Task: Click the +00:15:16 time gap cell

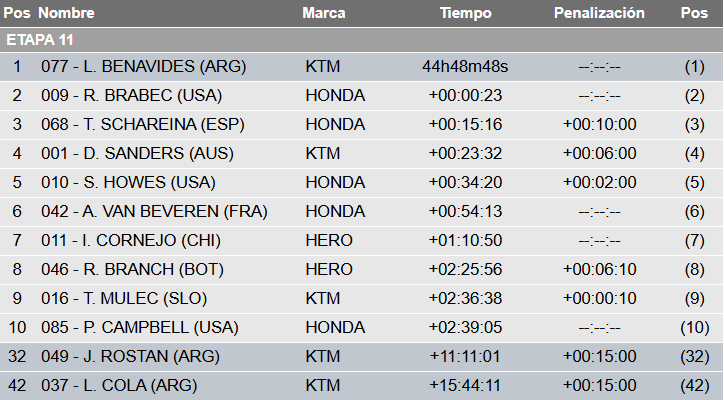Action: [465, 125]
